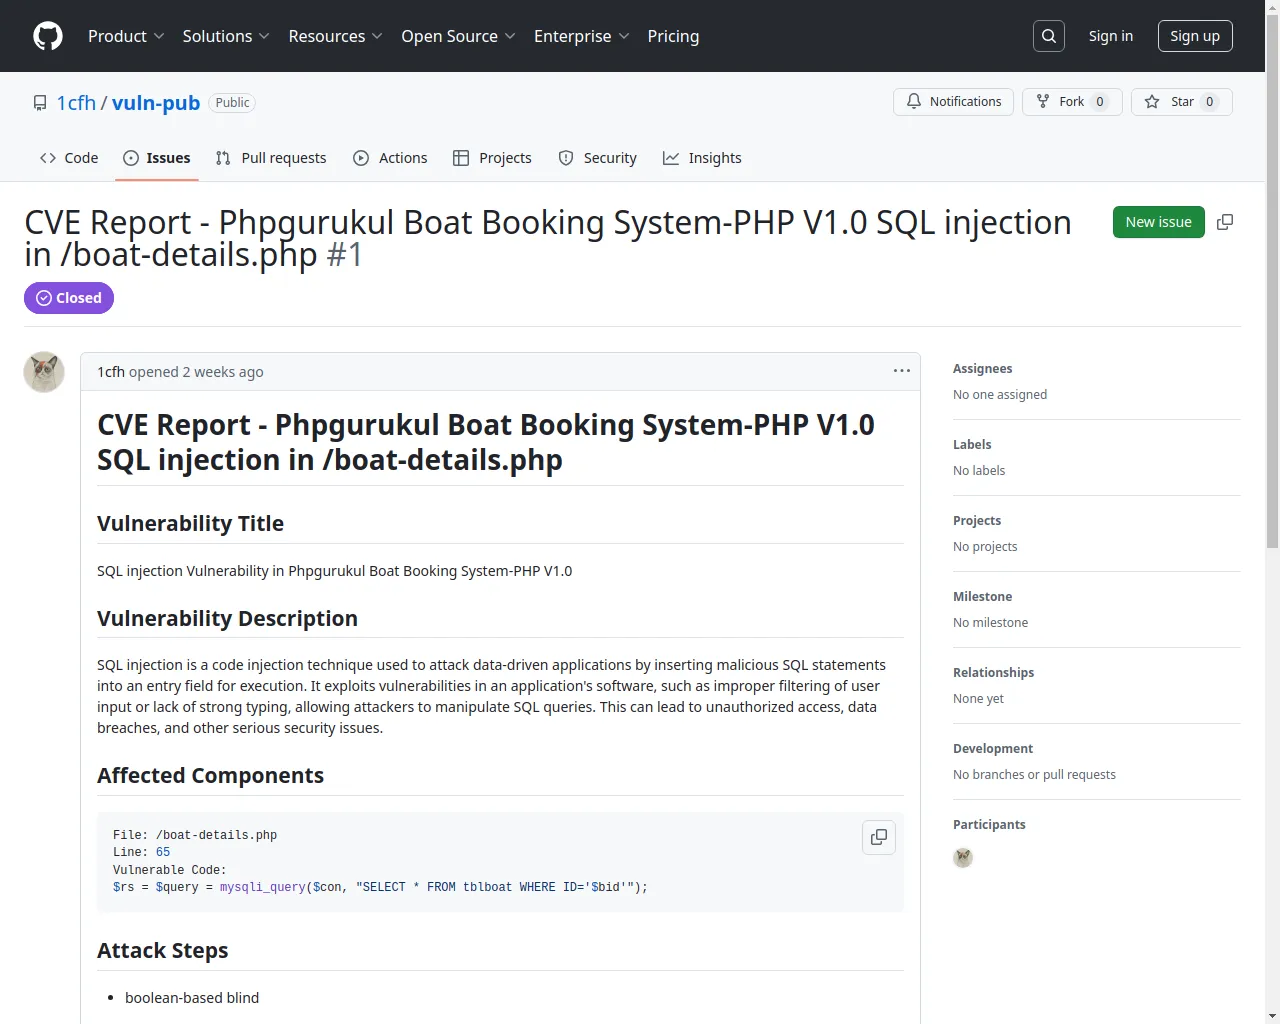This screenshot has height=1024, width=1280.
Task: Click 1cfh username in comment header
Action: coord(111,372)
